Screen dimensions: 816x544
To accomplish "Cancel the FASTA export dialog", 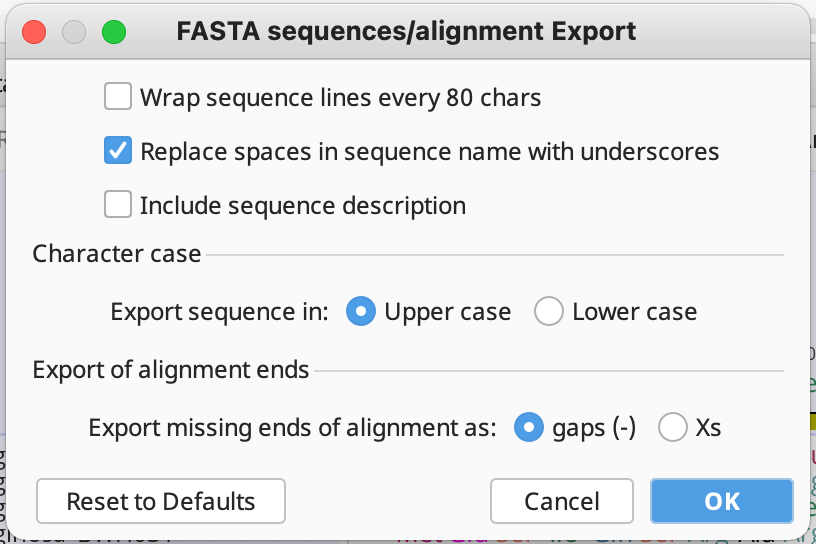I will [562, 501].
